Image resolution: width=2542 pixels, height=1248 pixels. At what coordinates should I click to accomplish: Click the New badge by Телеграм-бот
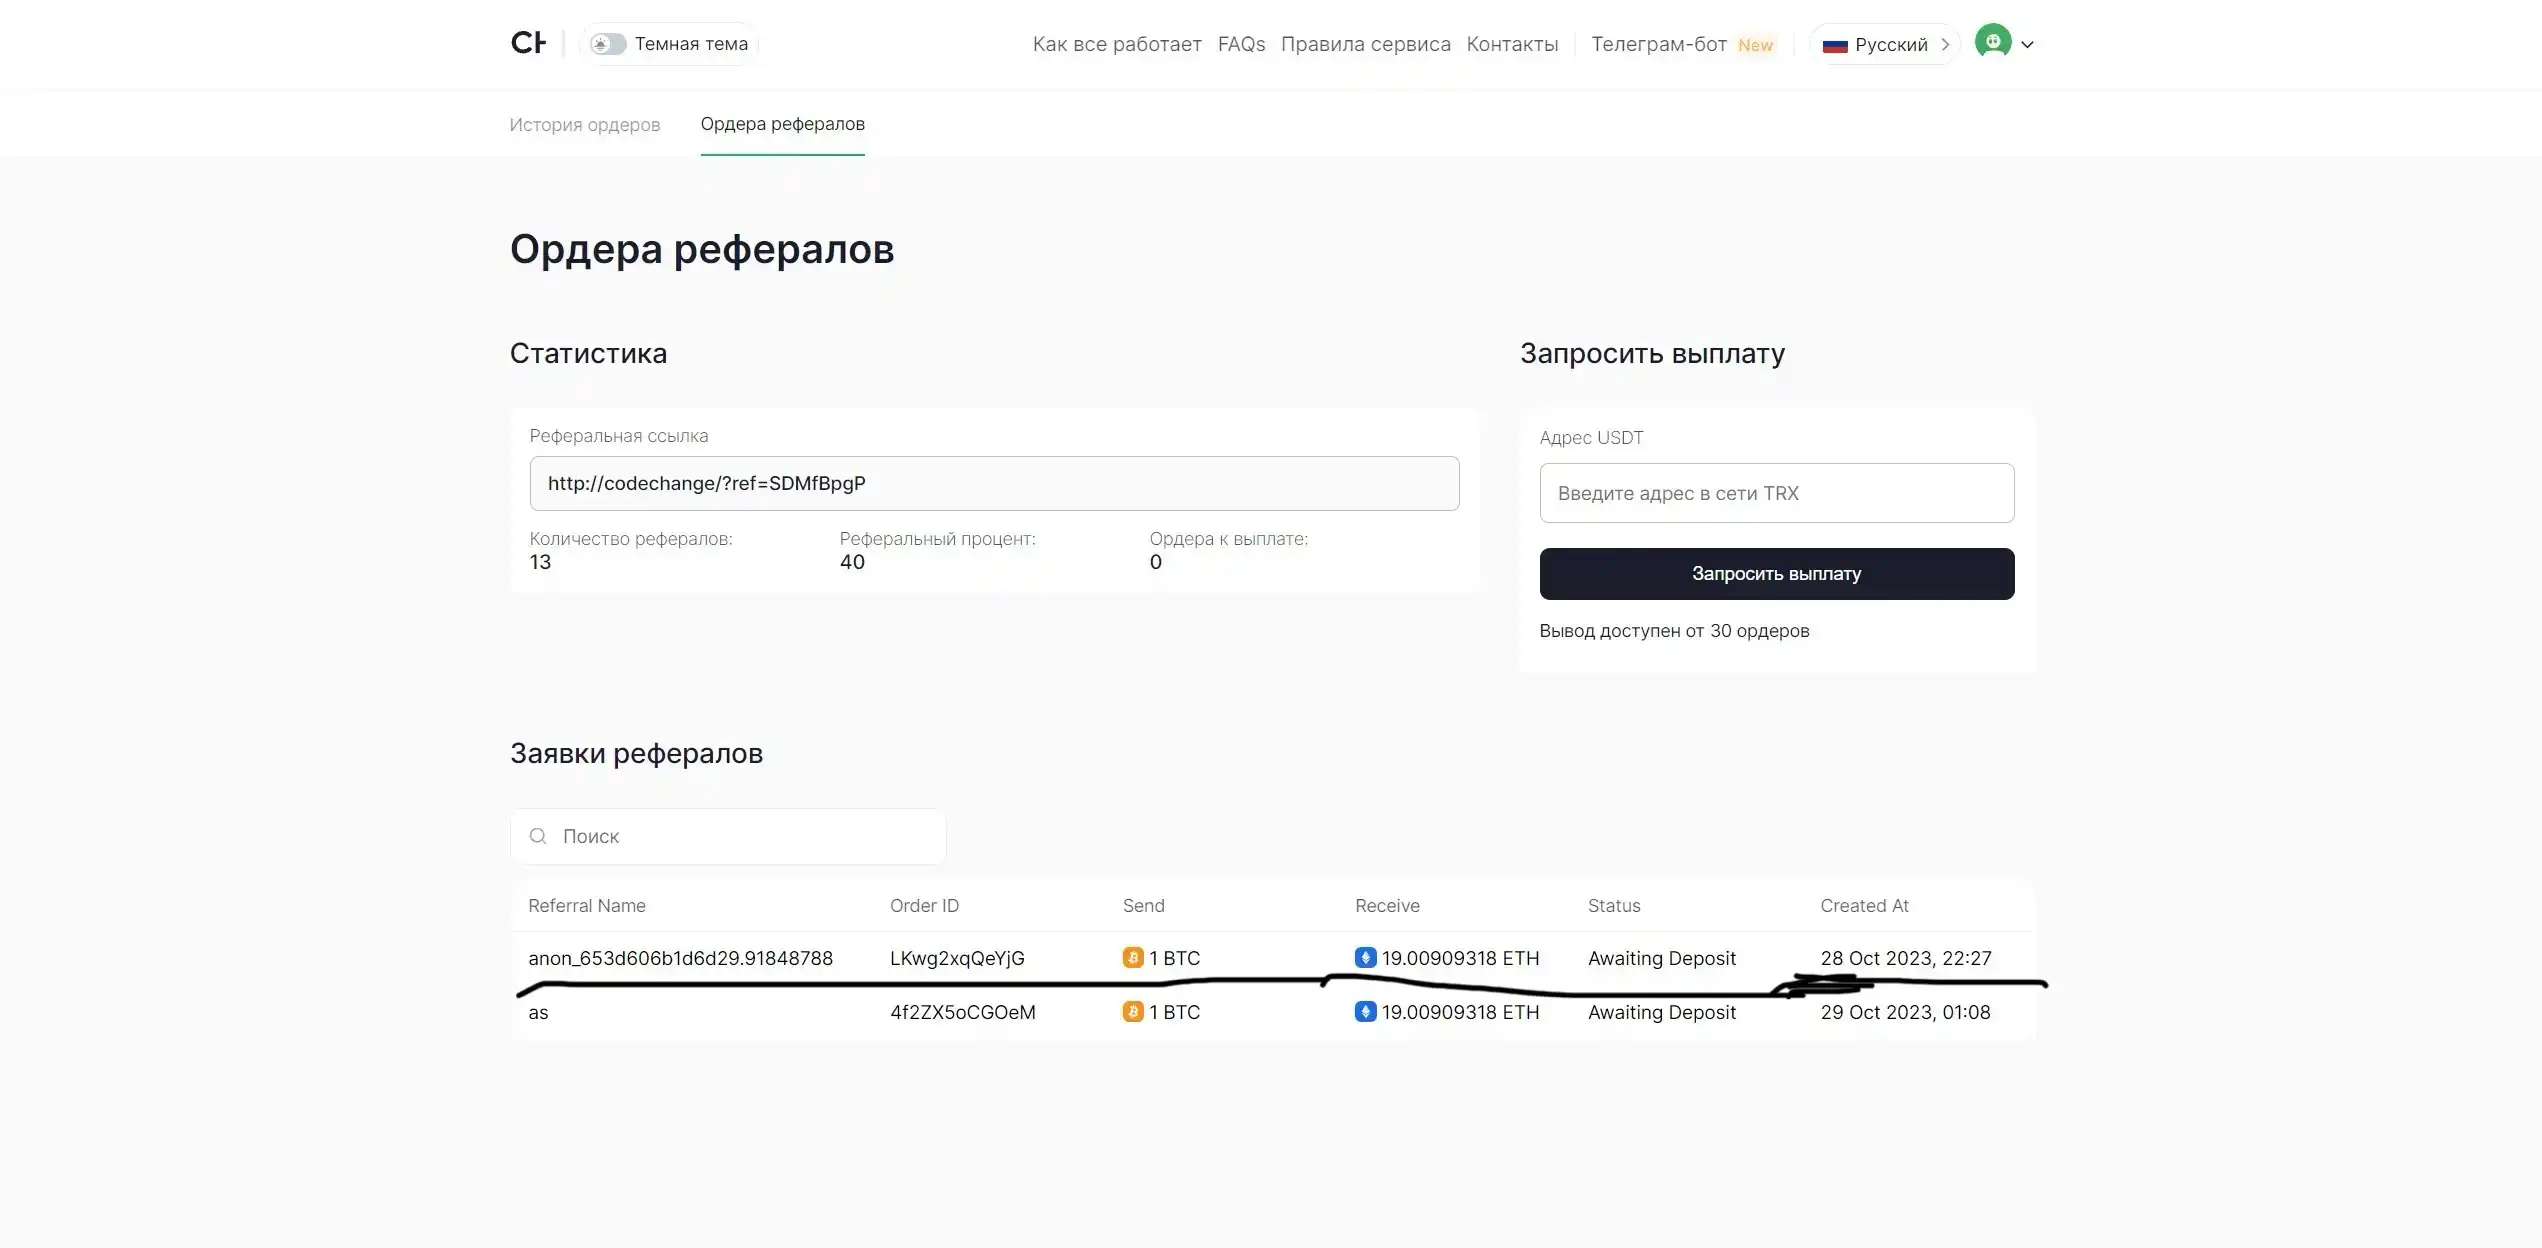coord(1755,45)
